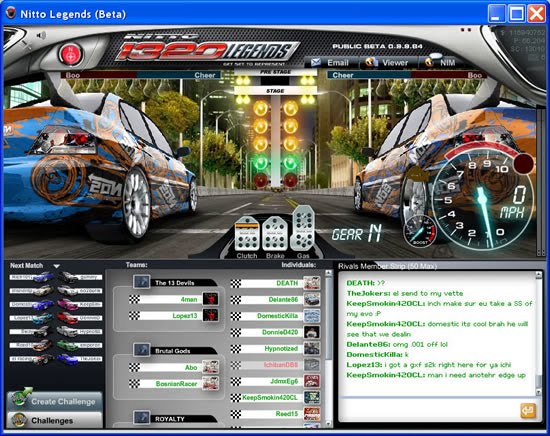Open the Brutal Gods team icon
The height and width of the screenshot is (436, 550).
click(x=142, y=349)
